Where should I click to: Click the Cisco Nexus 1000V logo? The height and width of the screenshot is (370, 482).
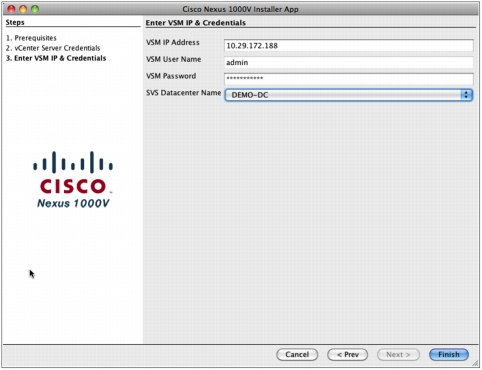pyautogui.click(x=73, y=180)
